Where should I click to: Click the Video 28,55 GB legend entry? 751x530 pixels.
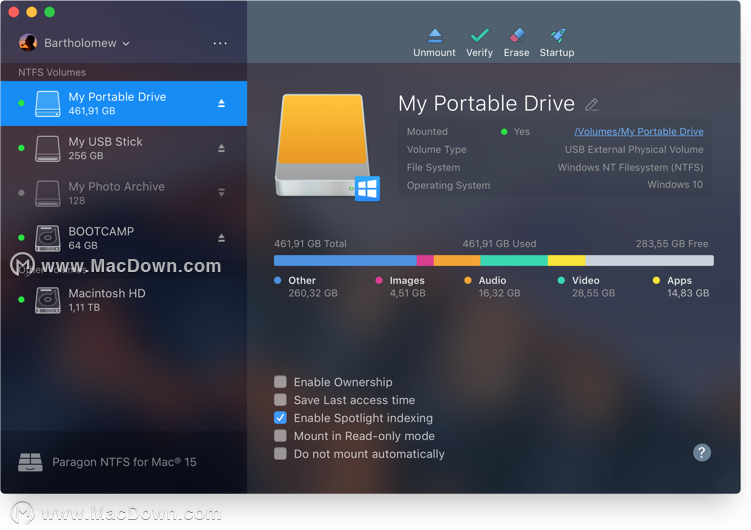(x=586, y=286)
